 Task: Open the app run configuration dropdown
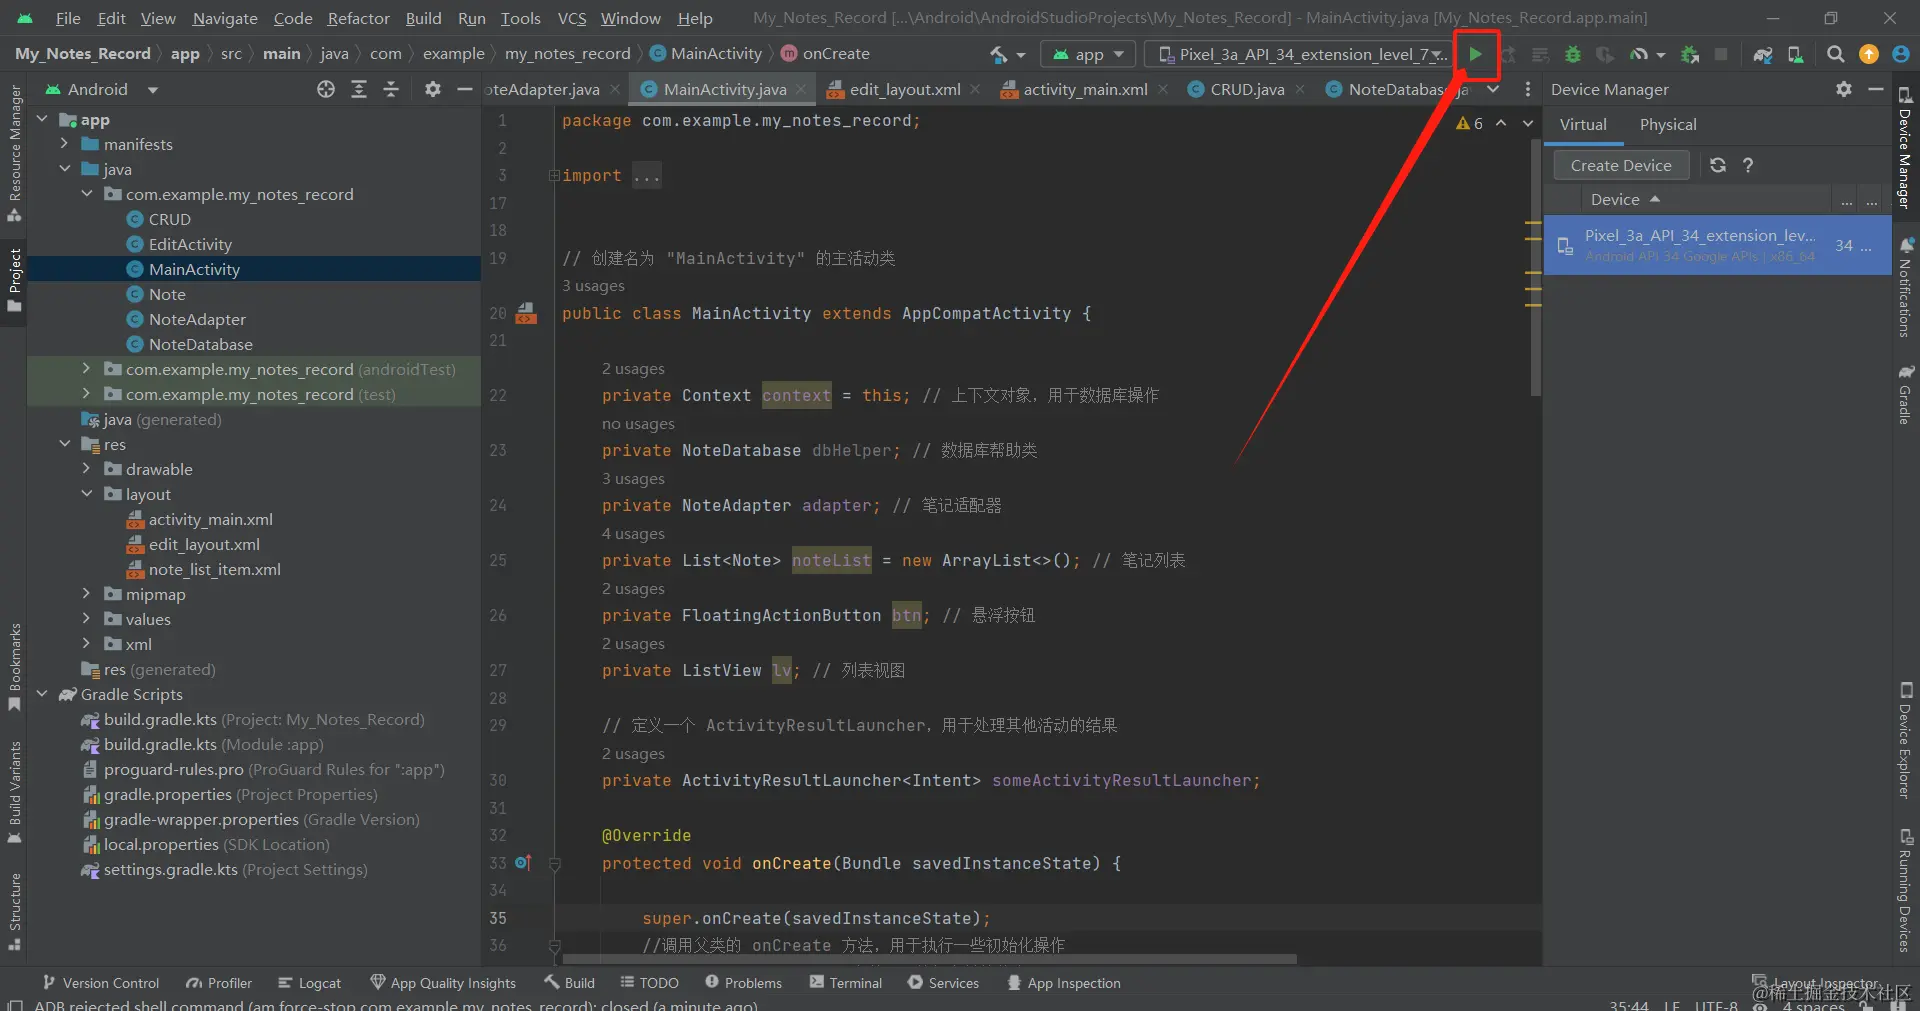click(1088, 54)
